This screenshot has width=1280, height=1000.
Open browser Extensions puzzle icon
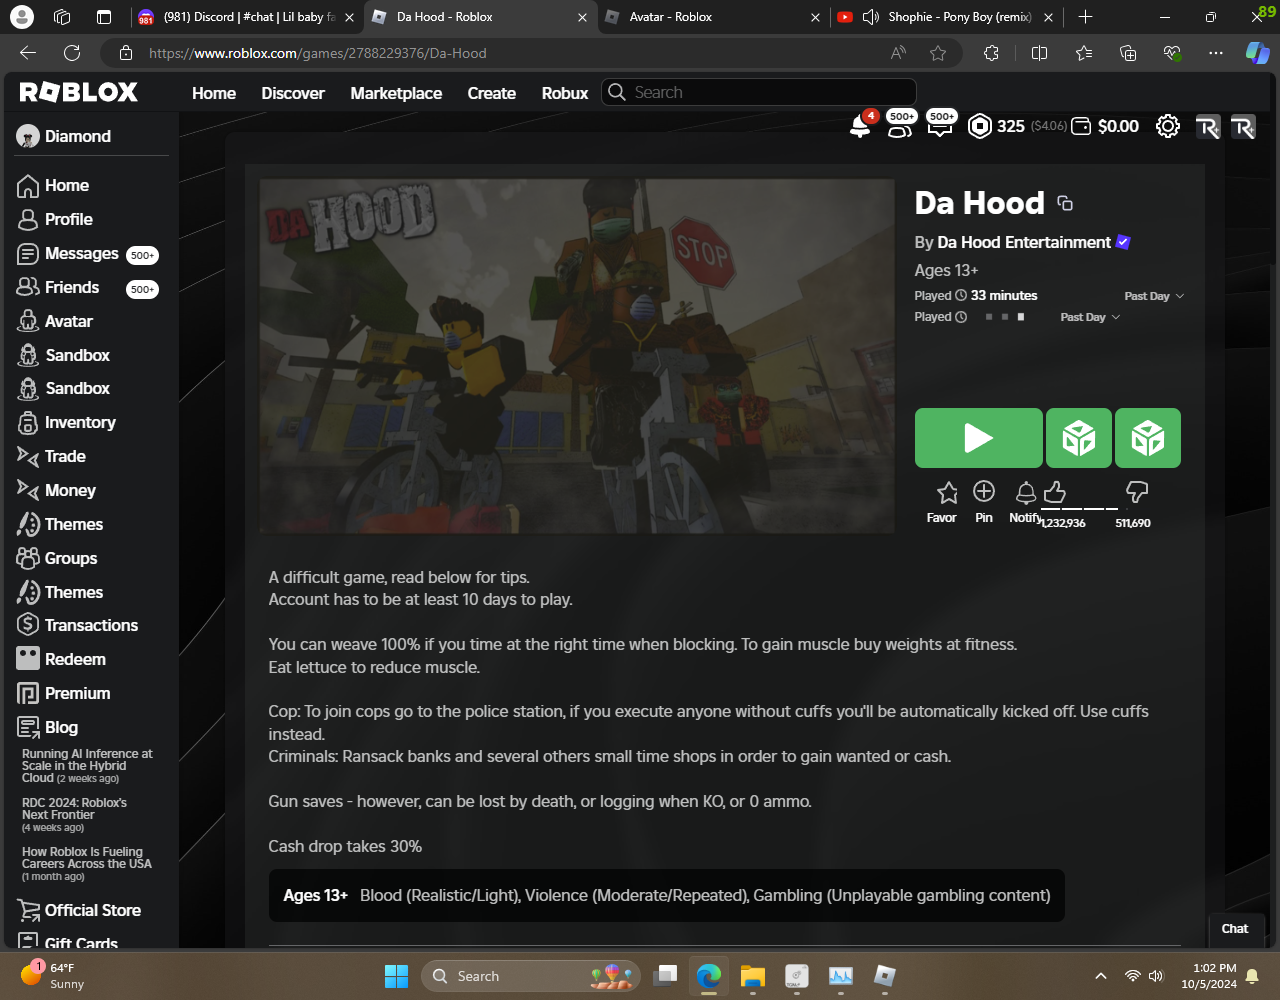991,53
